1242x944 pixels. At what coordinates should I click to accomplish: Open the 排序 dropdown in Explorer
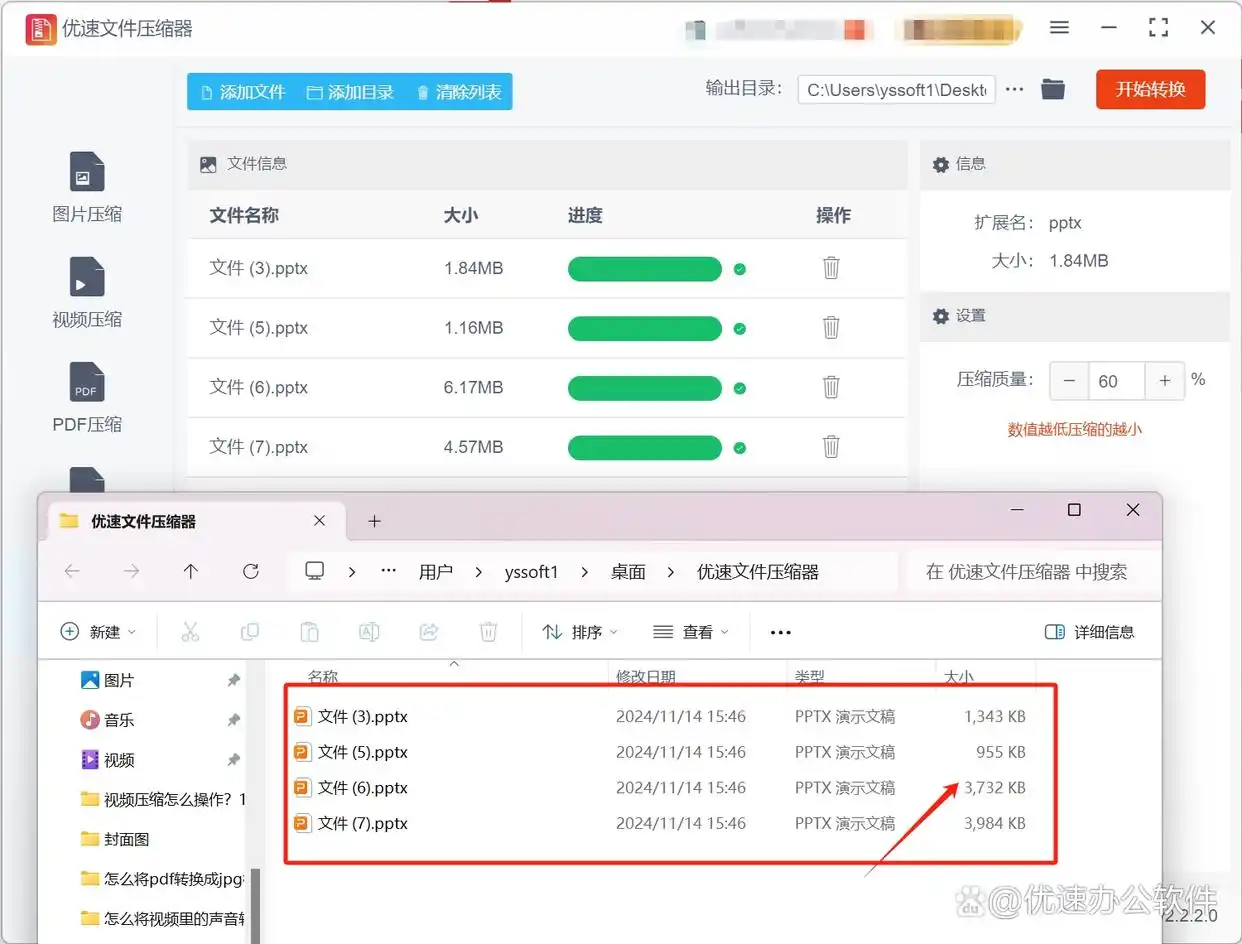coord(580,631)
